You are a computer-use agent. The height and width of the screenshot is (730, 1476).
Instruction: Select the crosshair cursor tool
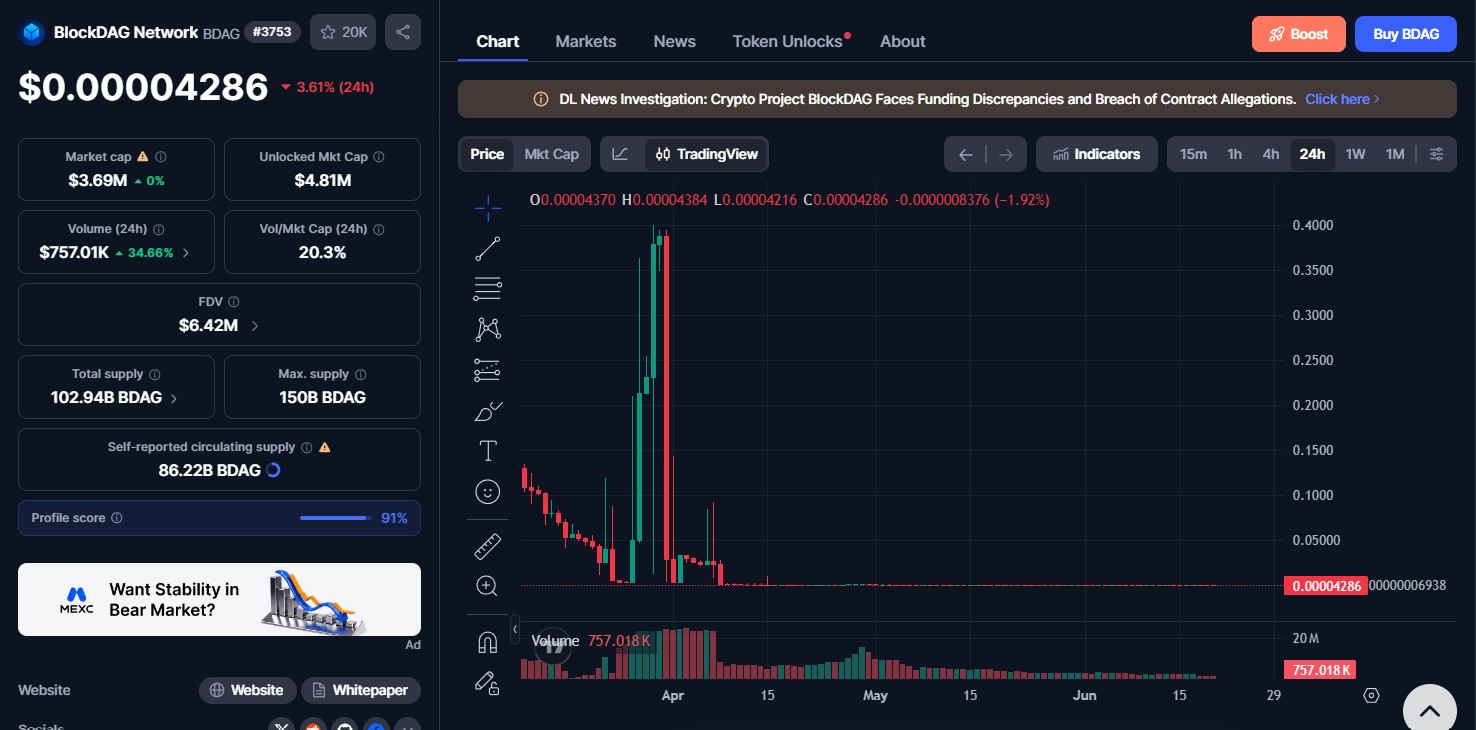(x=488, y=208)
